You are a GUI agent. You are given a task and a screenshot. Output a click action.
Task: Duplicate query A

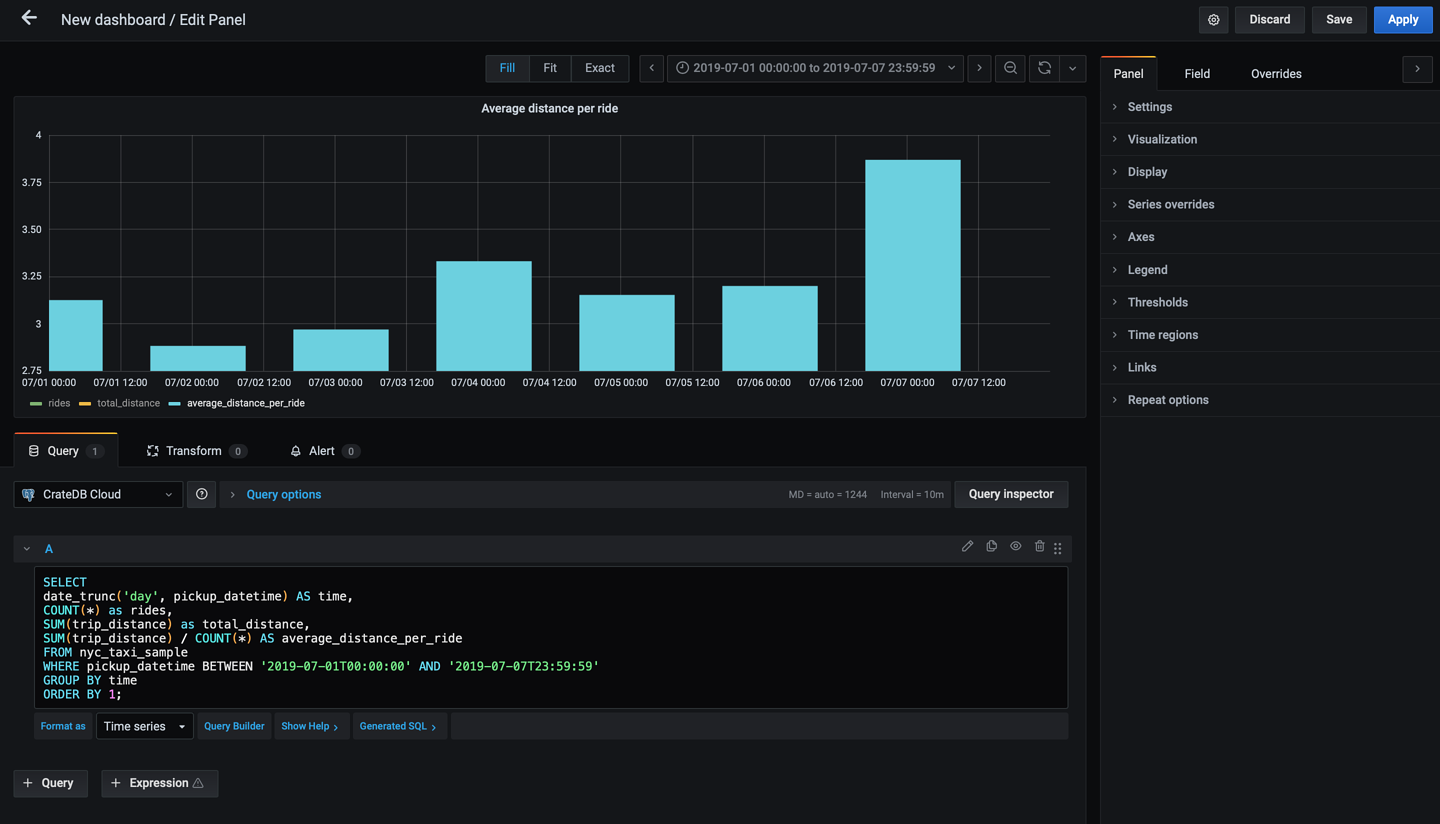click(x=992, y=546)
